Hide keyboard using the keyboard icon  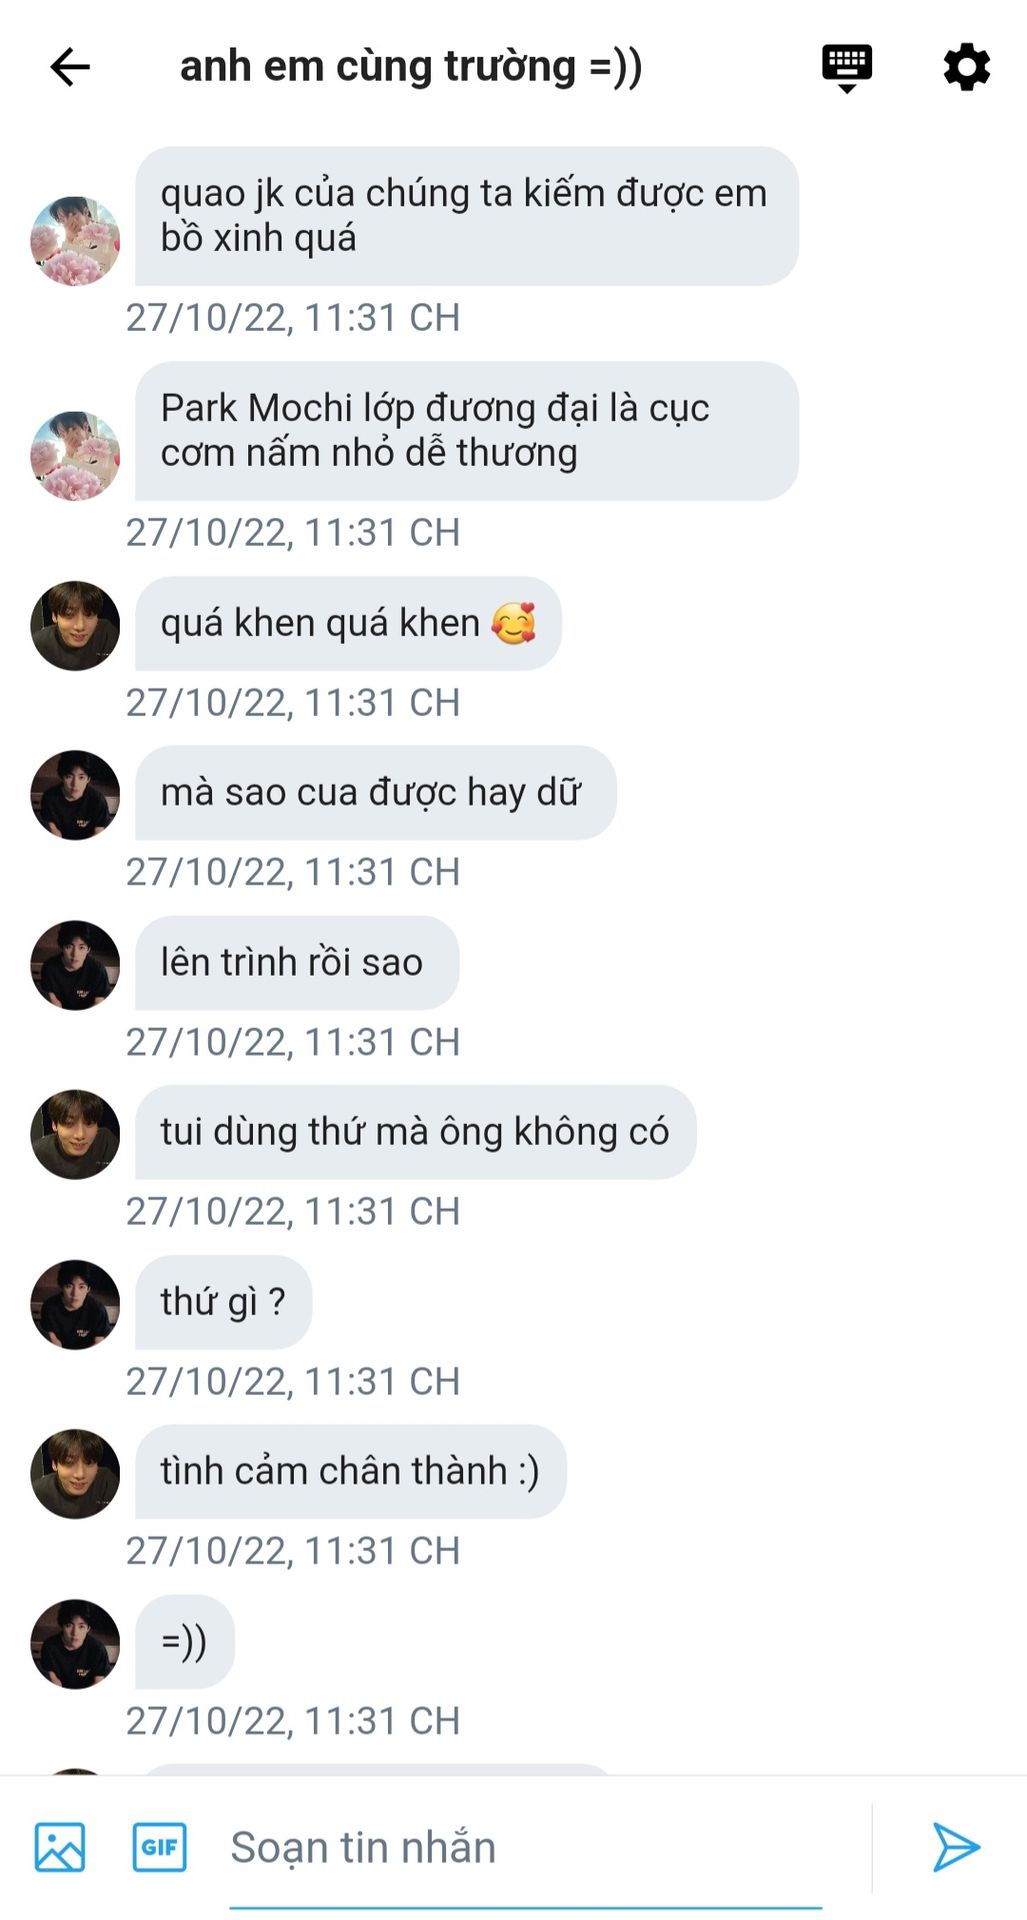[x=847, y=68]
